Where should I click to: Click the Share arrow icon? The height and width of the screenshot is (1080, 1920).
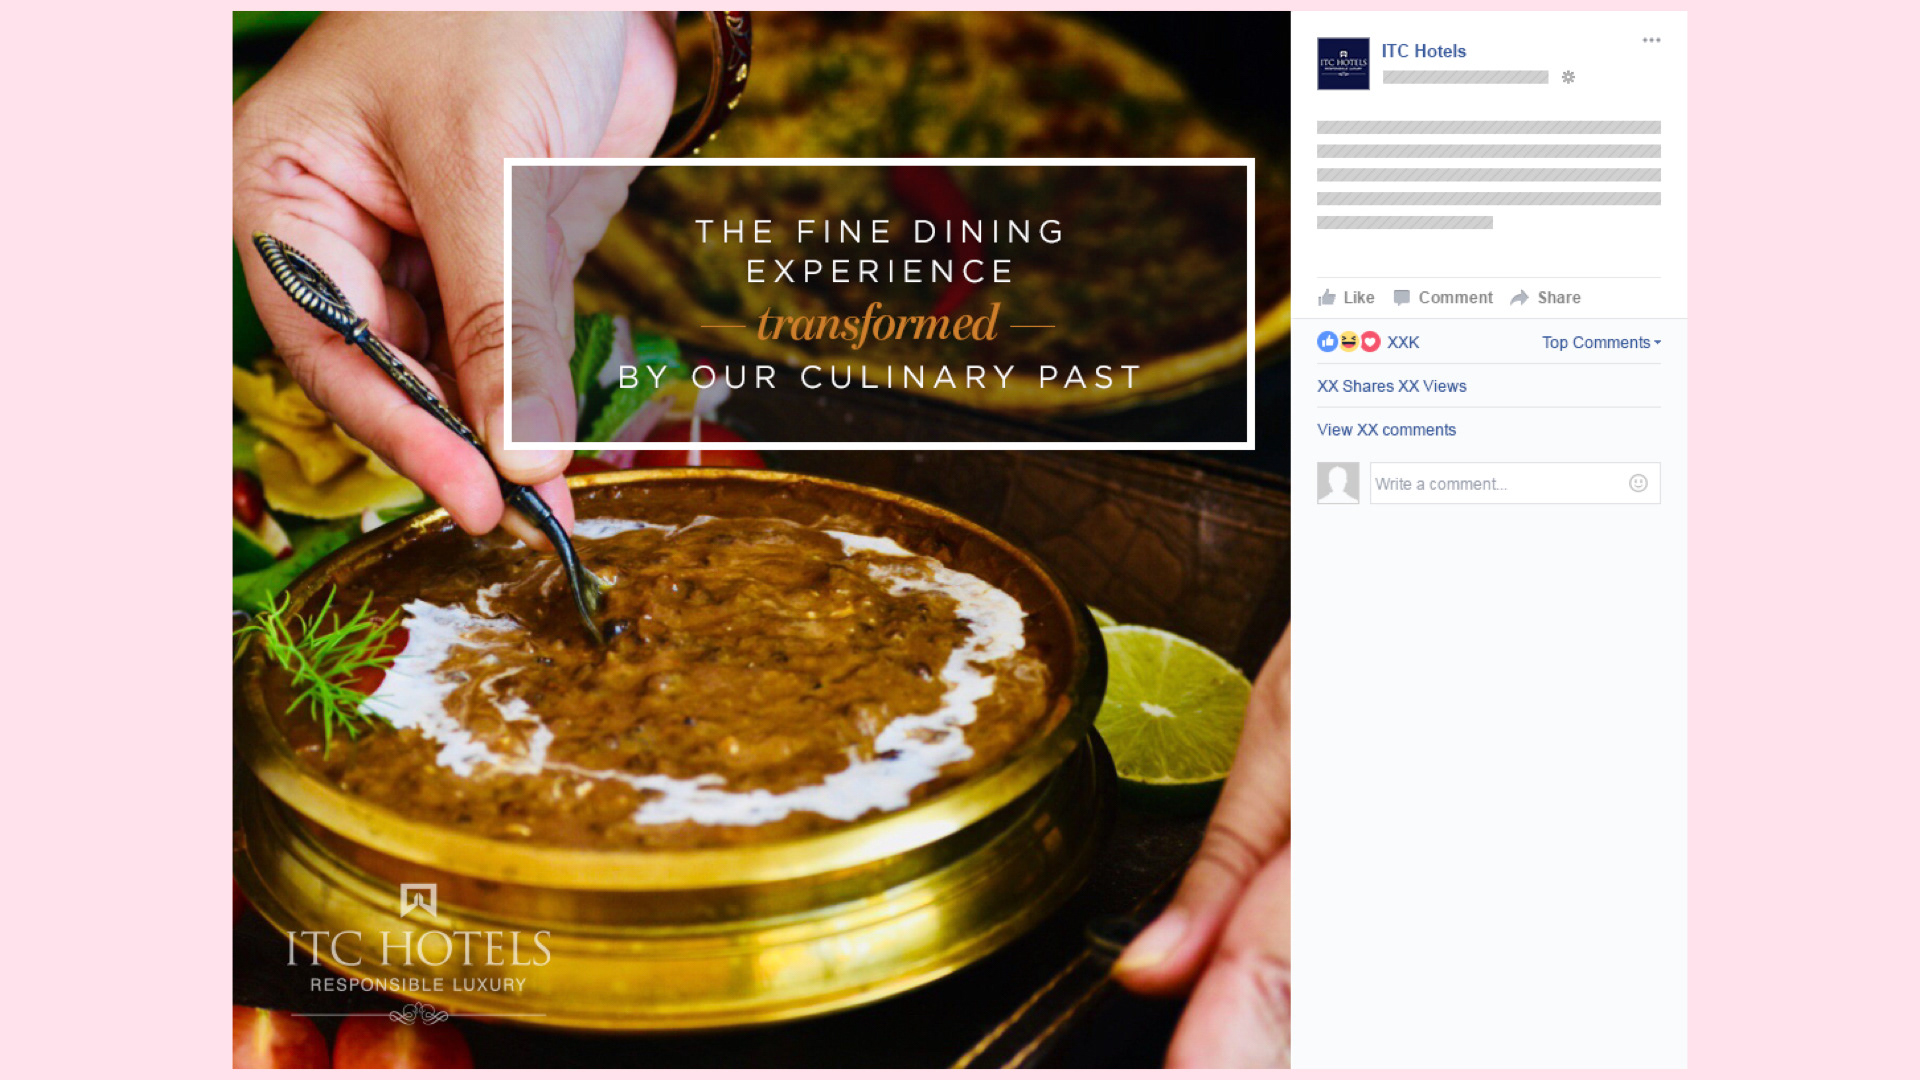[1520, 297]
